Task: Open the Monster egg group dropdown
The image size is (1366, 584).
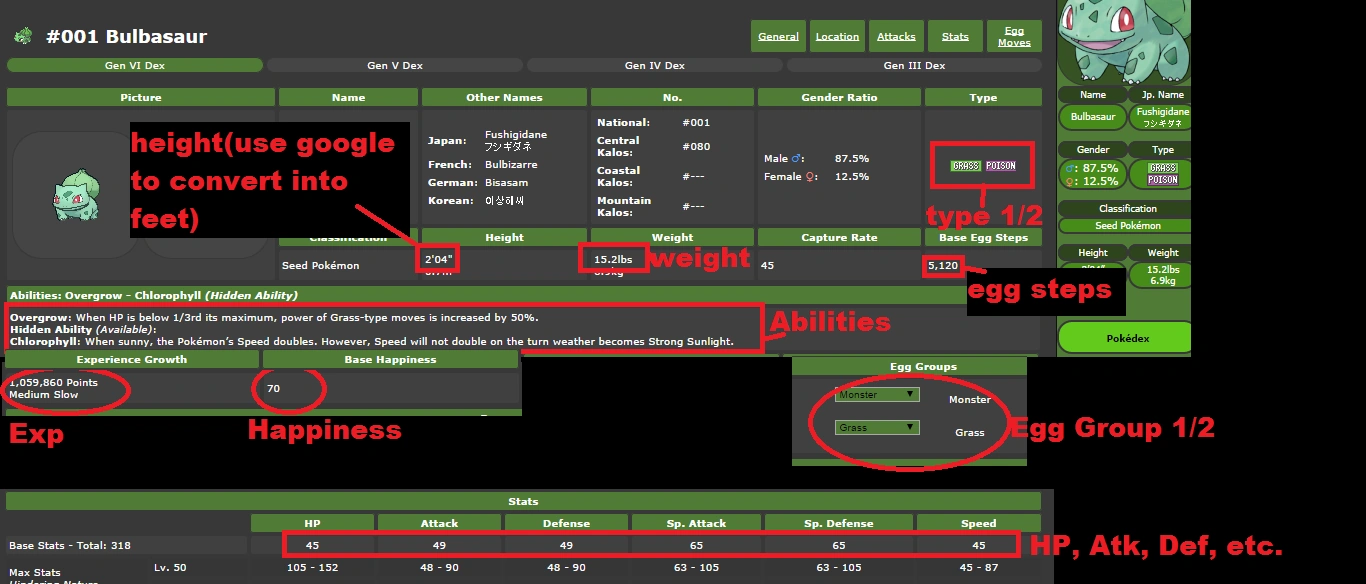Action: 877,394
